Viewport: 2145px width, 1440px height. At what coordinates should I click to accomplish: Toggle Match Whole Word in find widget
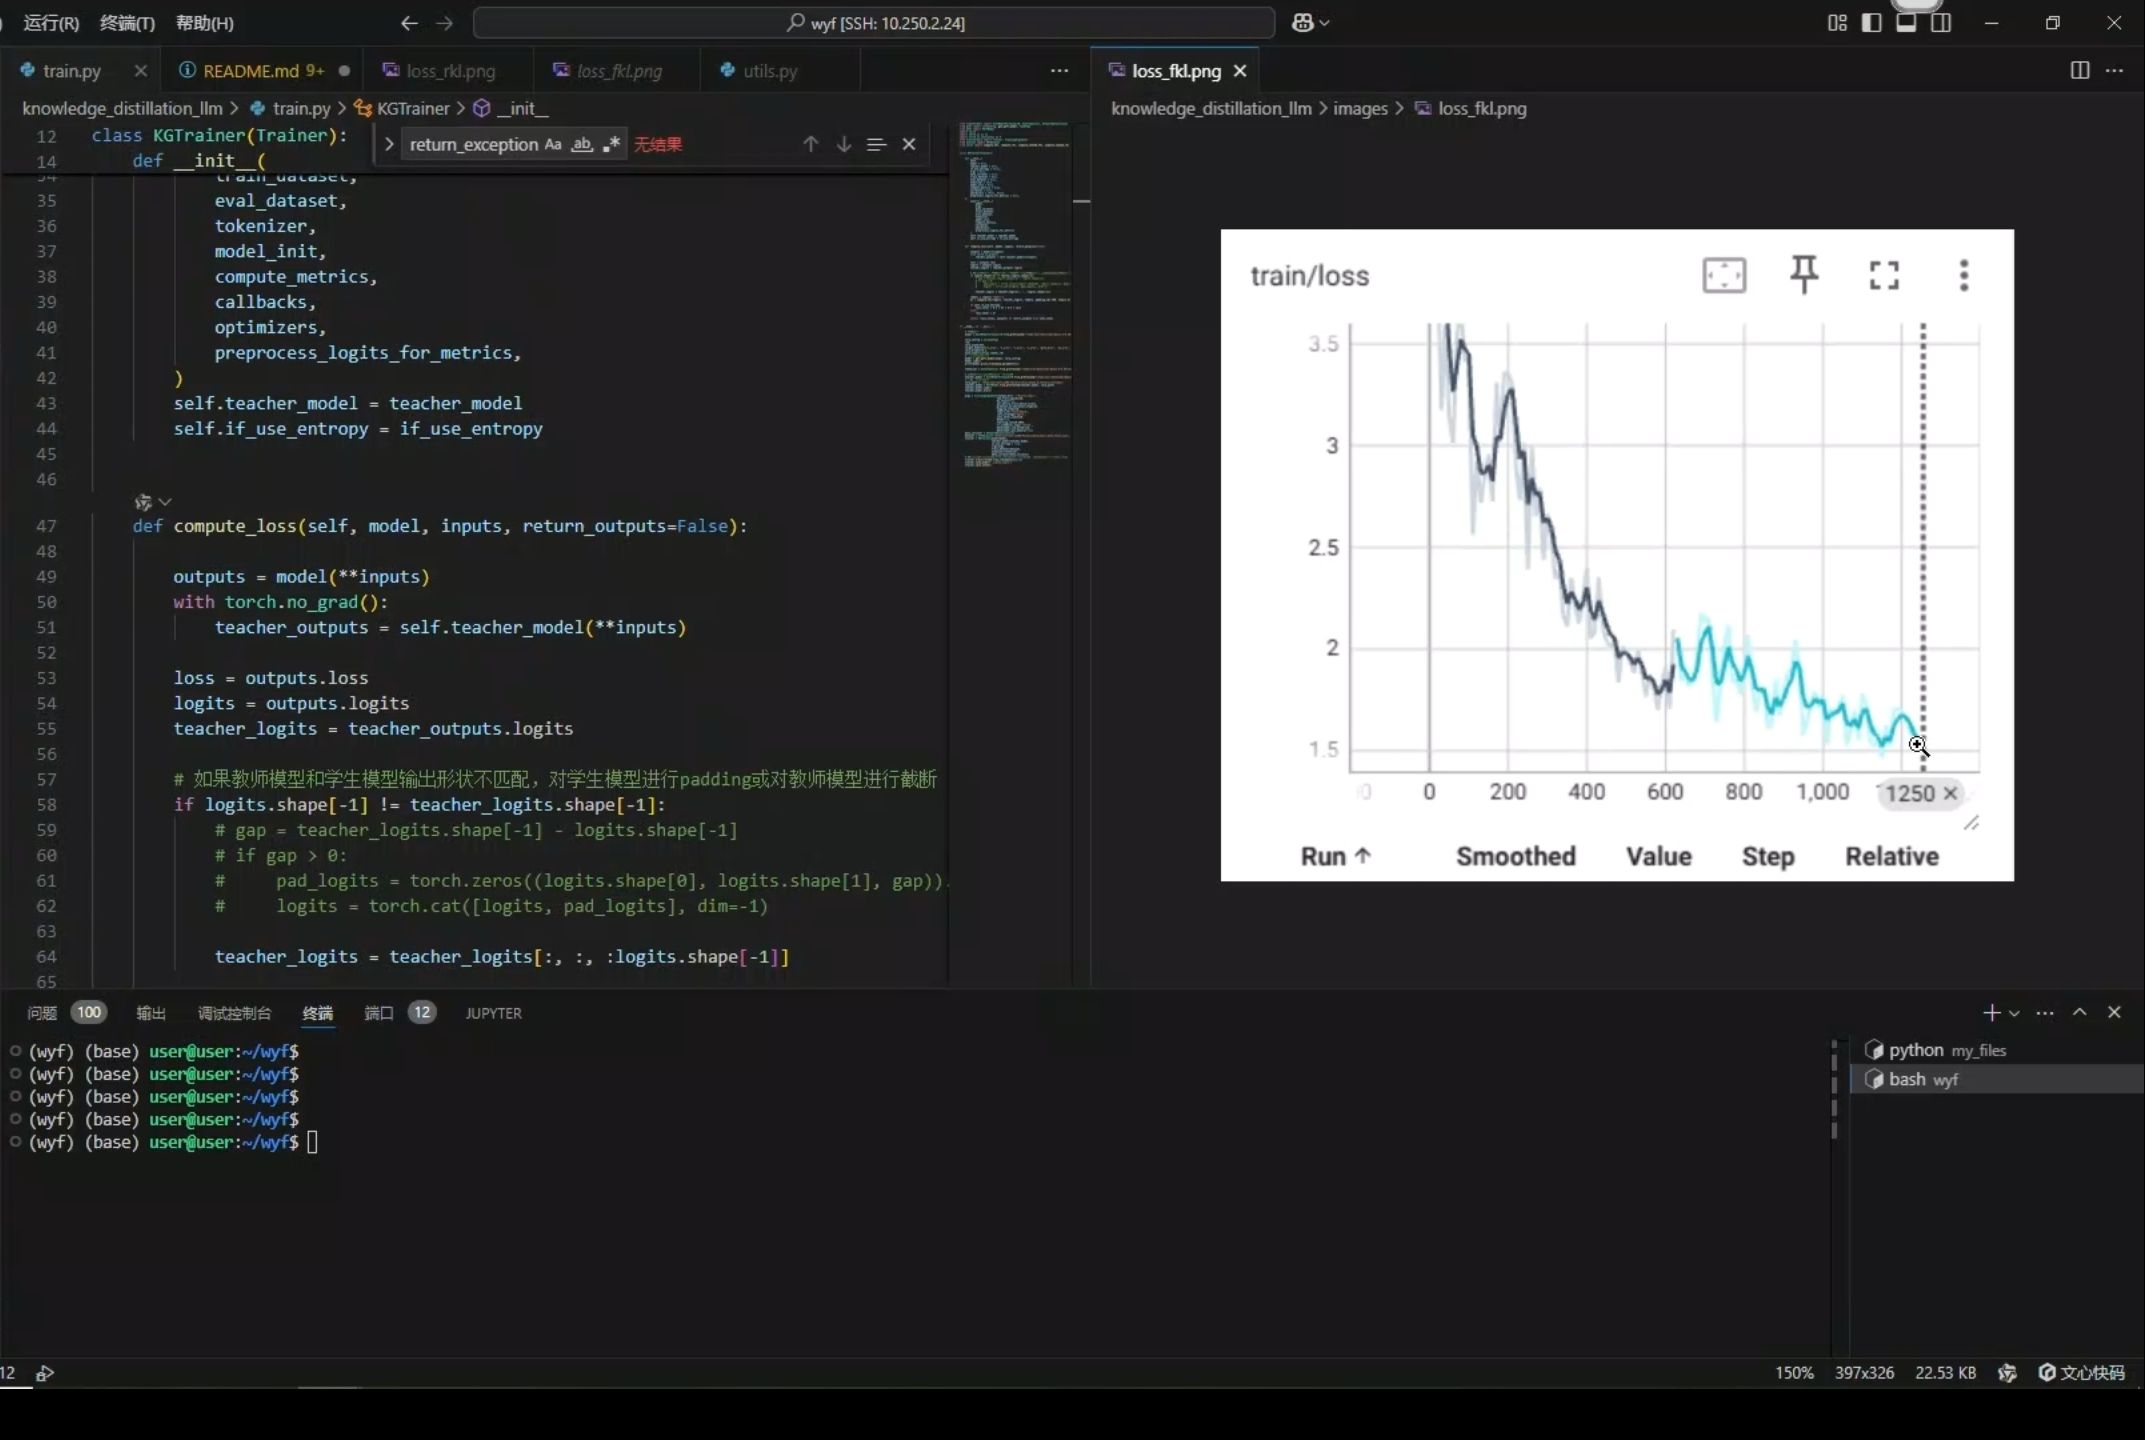click(x=582, y=144)
